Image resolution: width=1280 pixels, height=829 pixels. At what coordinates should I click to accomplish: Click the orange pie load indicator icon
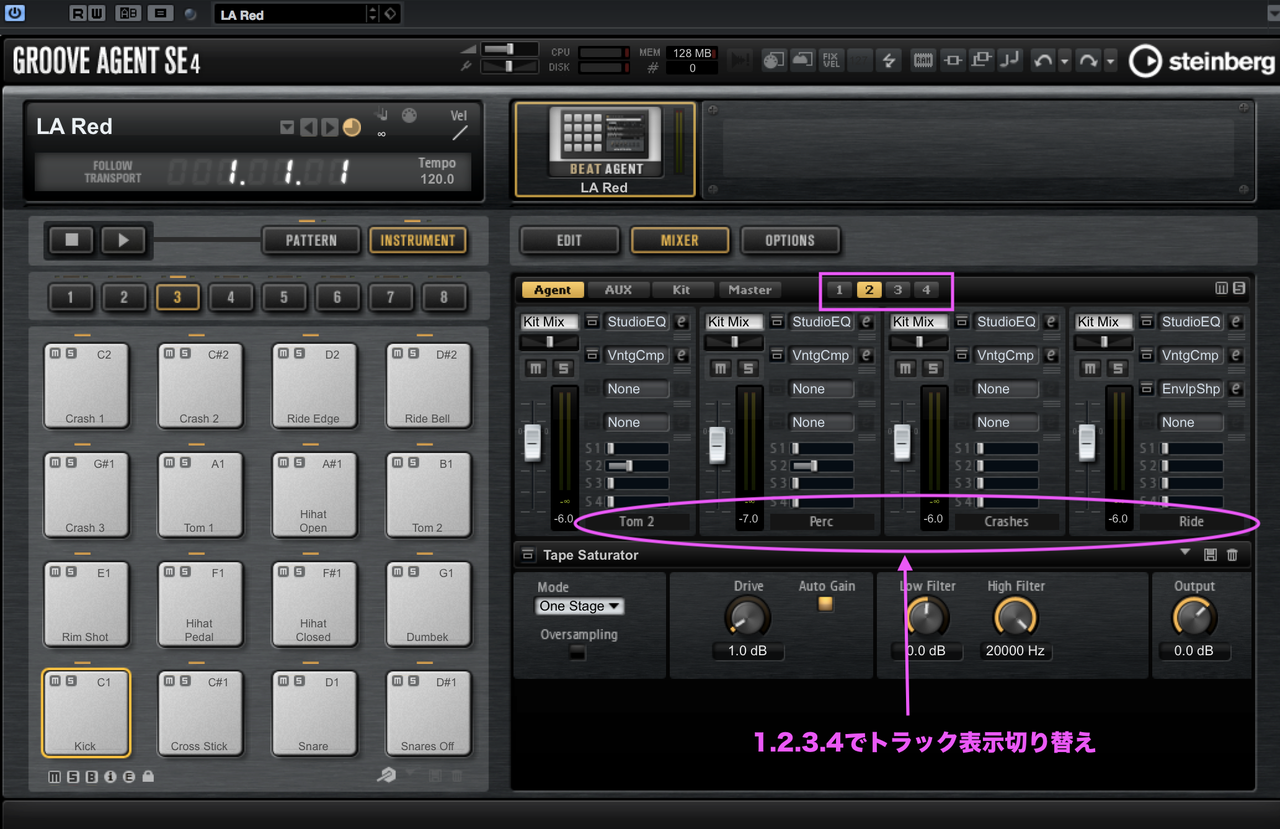point(351,127)
